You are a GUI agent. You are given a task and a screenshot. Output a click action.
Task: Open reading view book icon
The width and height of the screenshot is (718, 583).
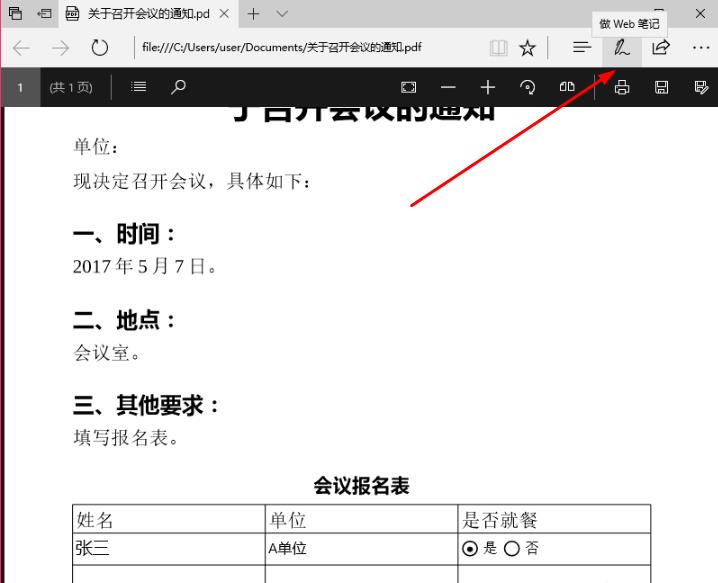[499, 48]
